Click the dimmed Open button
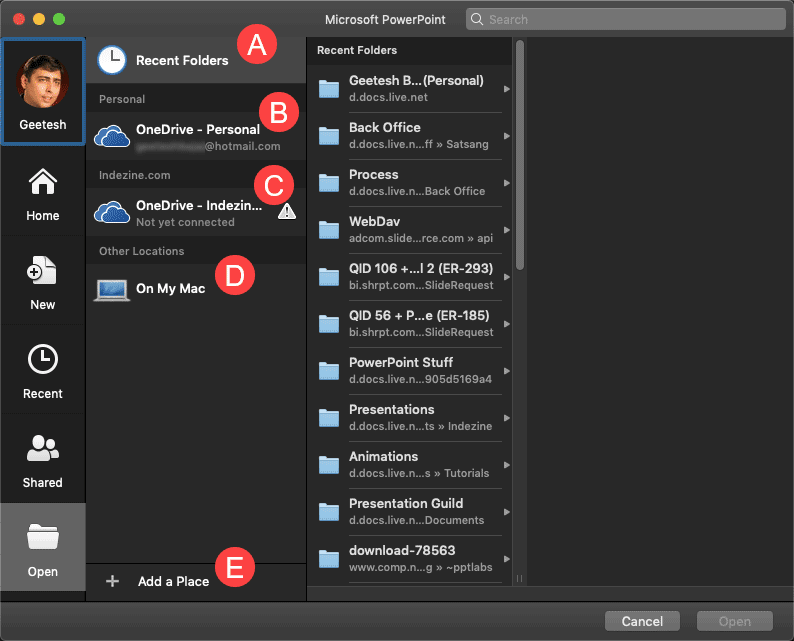The image size is (794, 641). pos(735,621)
